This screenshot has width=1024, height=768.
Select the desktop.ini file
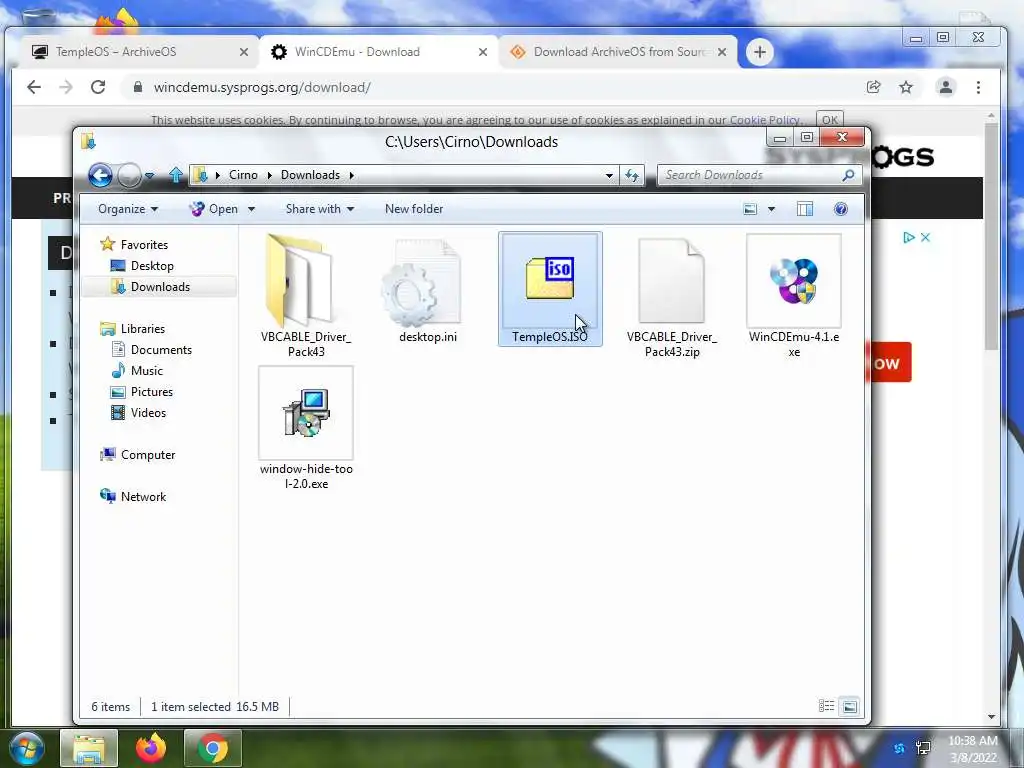428,291
